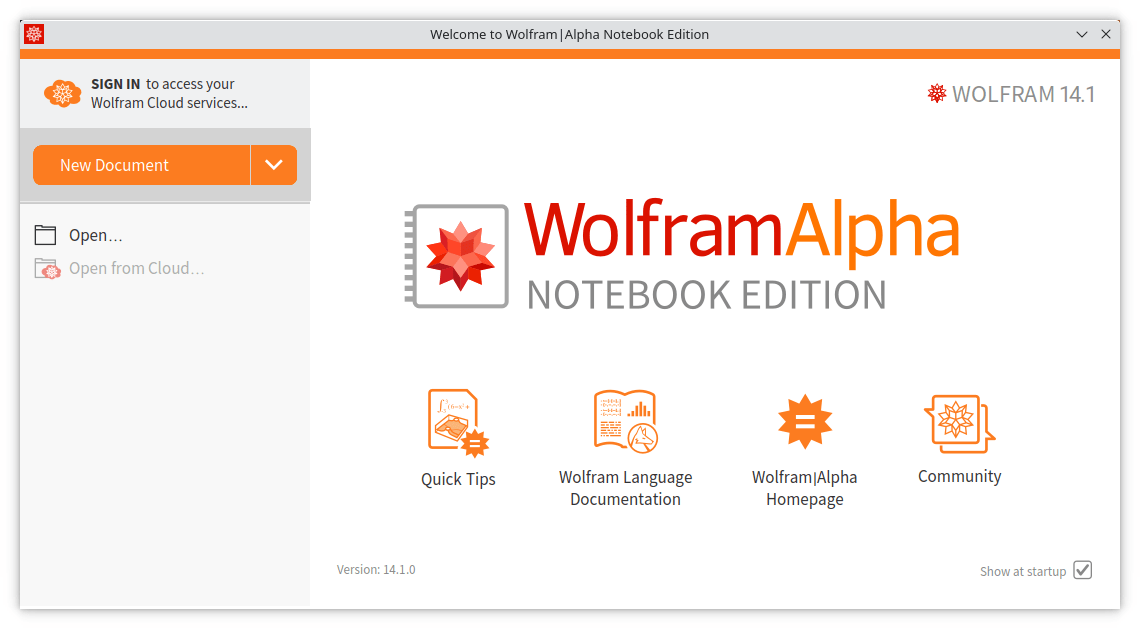The image size is (1140, 629).
Task: Click the Wolfram app icon in title bar
Action: click(x=34, y=34)
